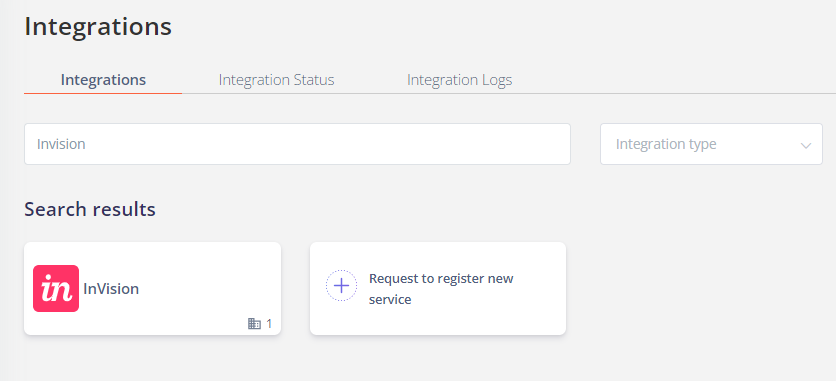Click the InVision name label
836x381 pixels.
pos(111,289)
